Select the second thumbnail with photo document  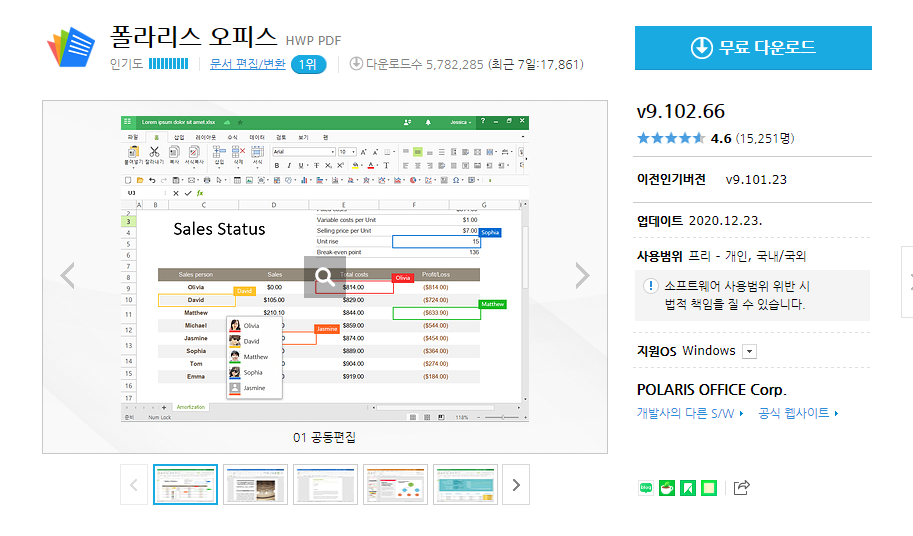point(255,484)
